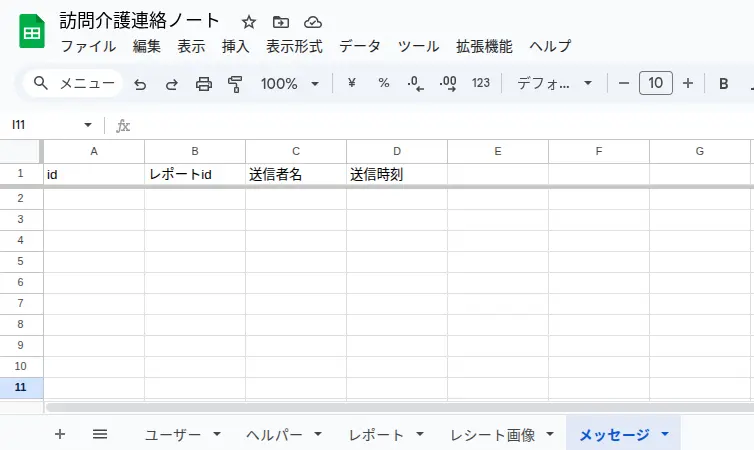This screenshot has width=754, height=450.
Task: Add a new sheet with plus button
Action: 60,434
